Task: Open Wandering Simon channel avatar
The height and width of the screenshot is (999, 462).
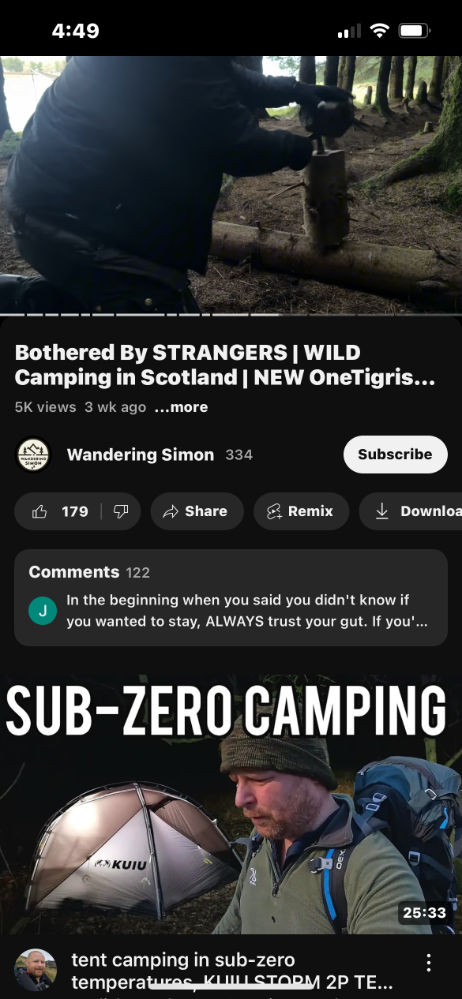Action: point(33,454)
